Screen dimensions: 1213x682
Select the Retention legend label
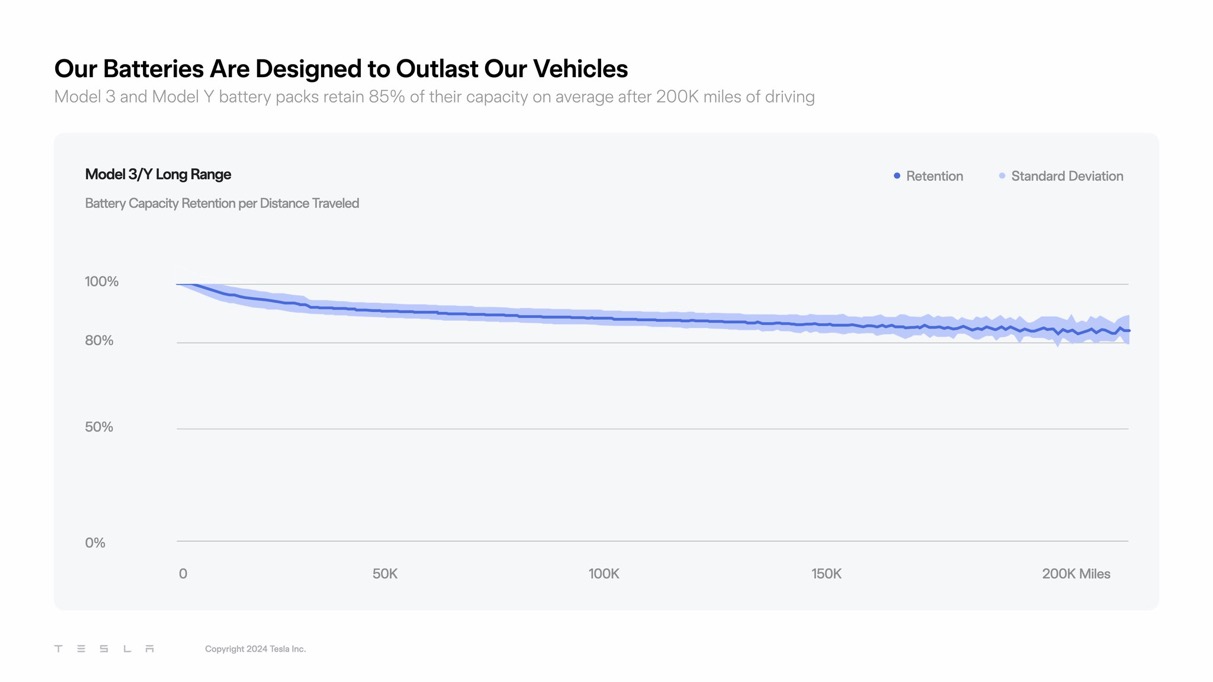[x=935, y=176]
